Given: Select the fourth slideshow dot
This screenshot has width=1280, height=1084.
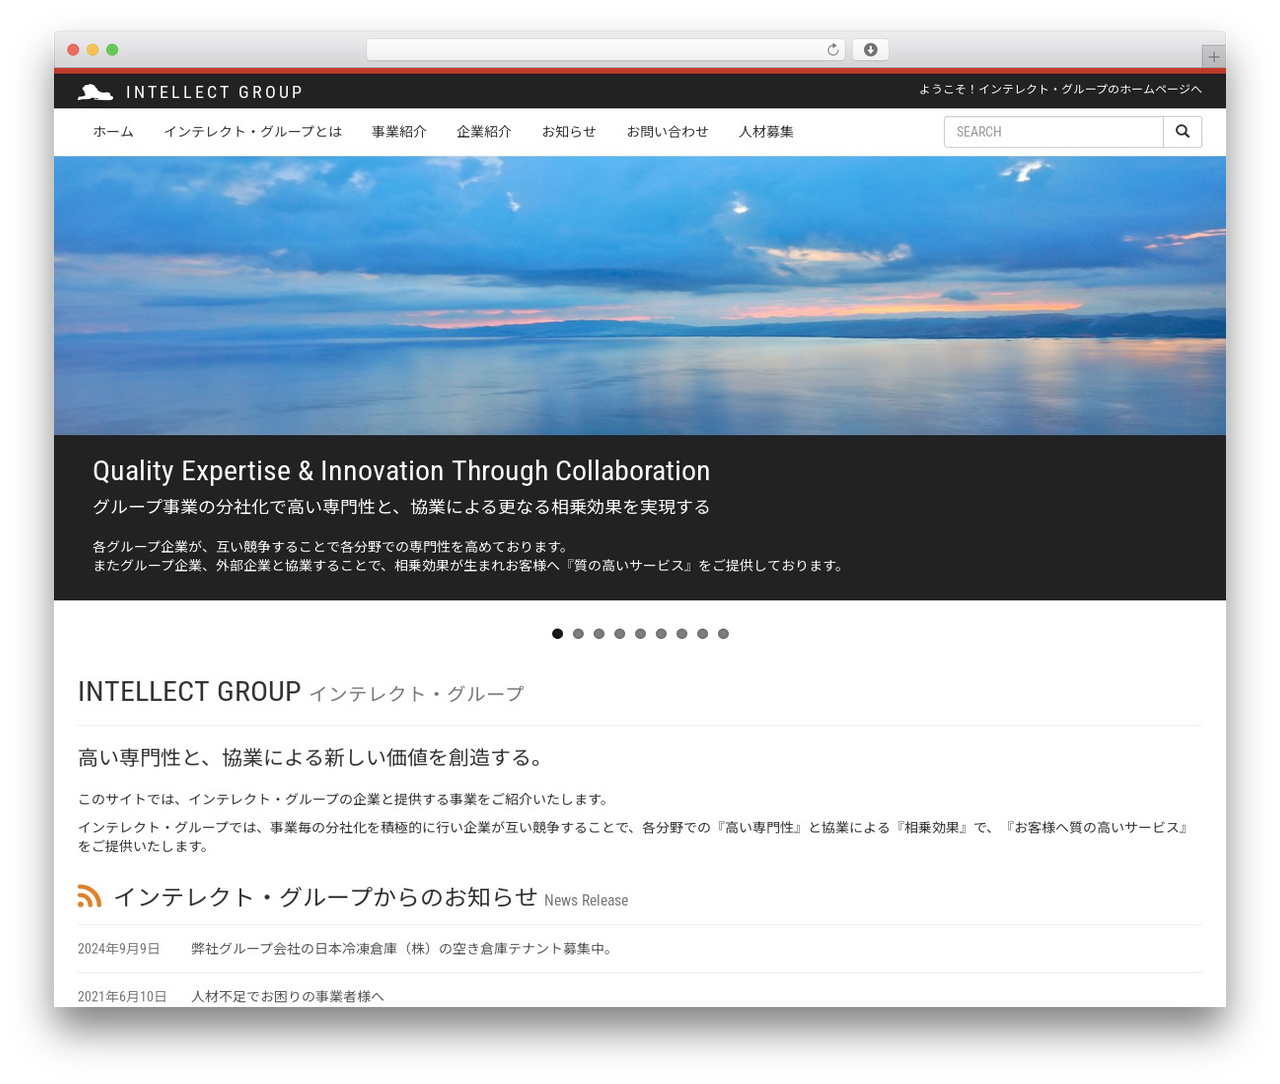Looking at the screenshot, I should (x=620, y=634).
